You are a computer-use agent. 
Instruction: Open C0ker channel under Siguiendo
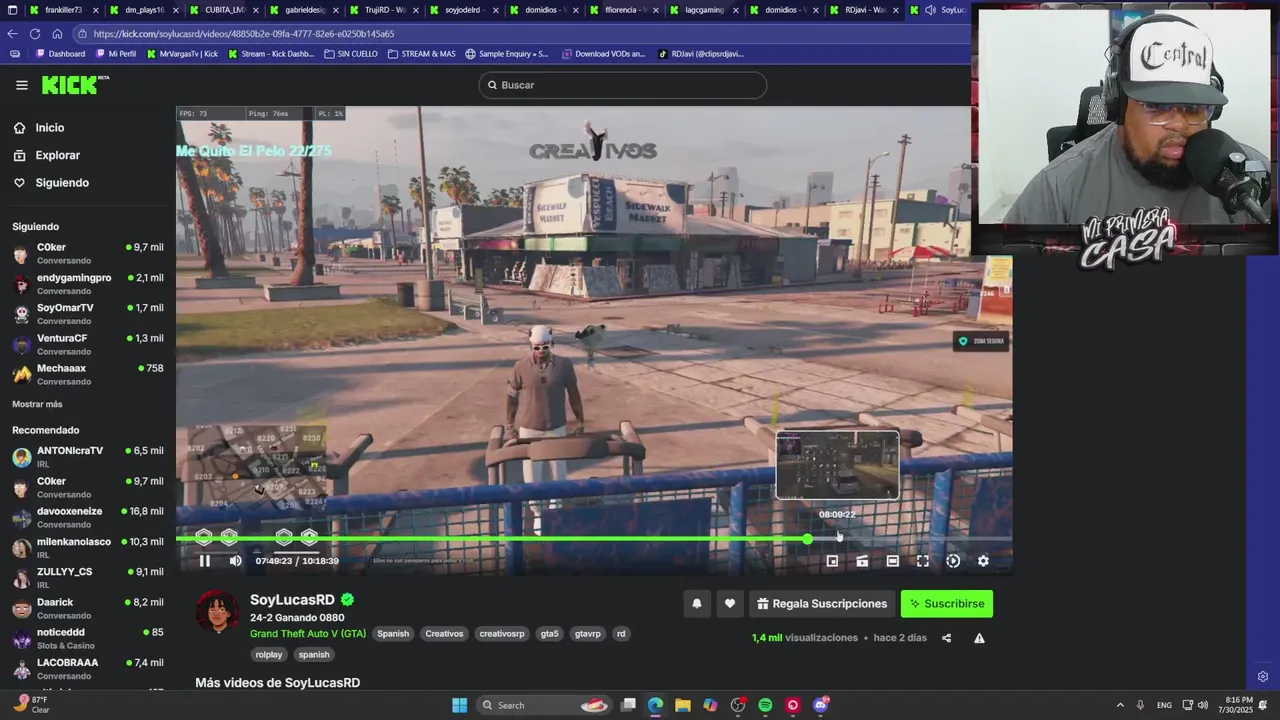pyautogui.click(x=88, y=253)
